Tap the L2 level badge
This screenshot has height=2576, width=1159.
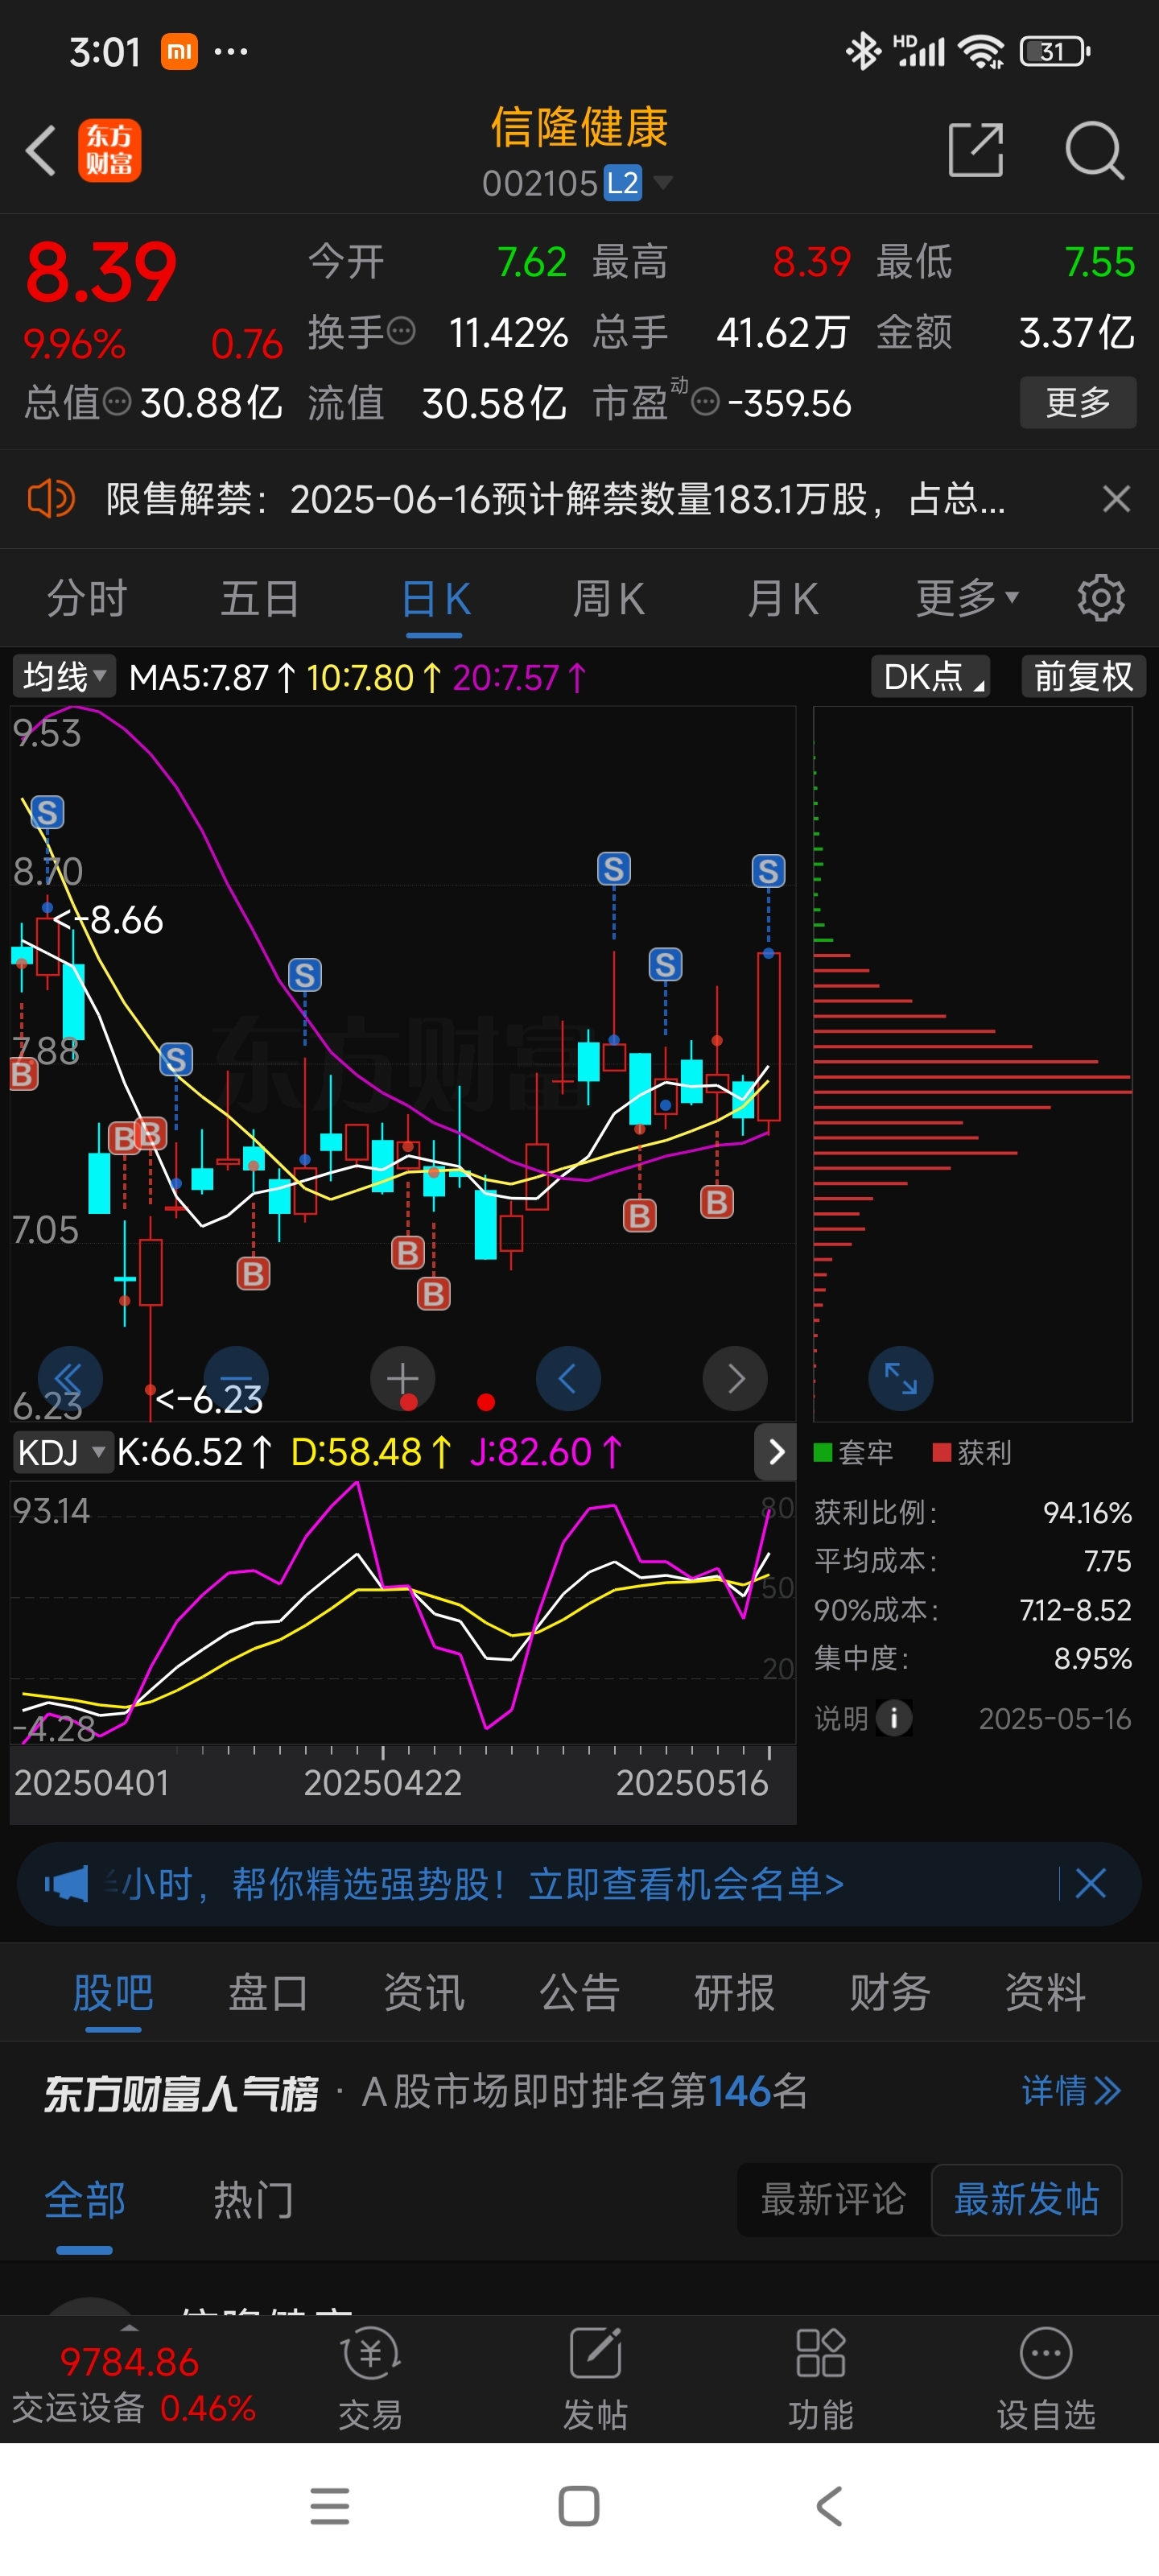pyautogui.click(x=623, y=183)
